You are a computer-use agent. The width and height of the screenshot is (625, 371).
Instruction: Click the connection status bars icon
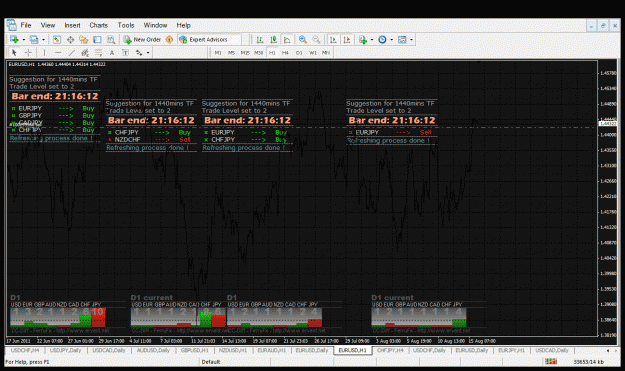pyautogui.click(x=551, y=361)
